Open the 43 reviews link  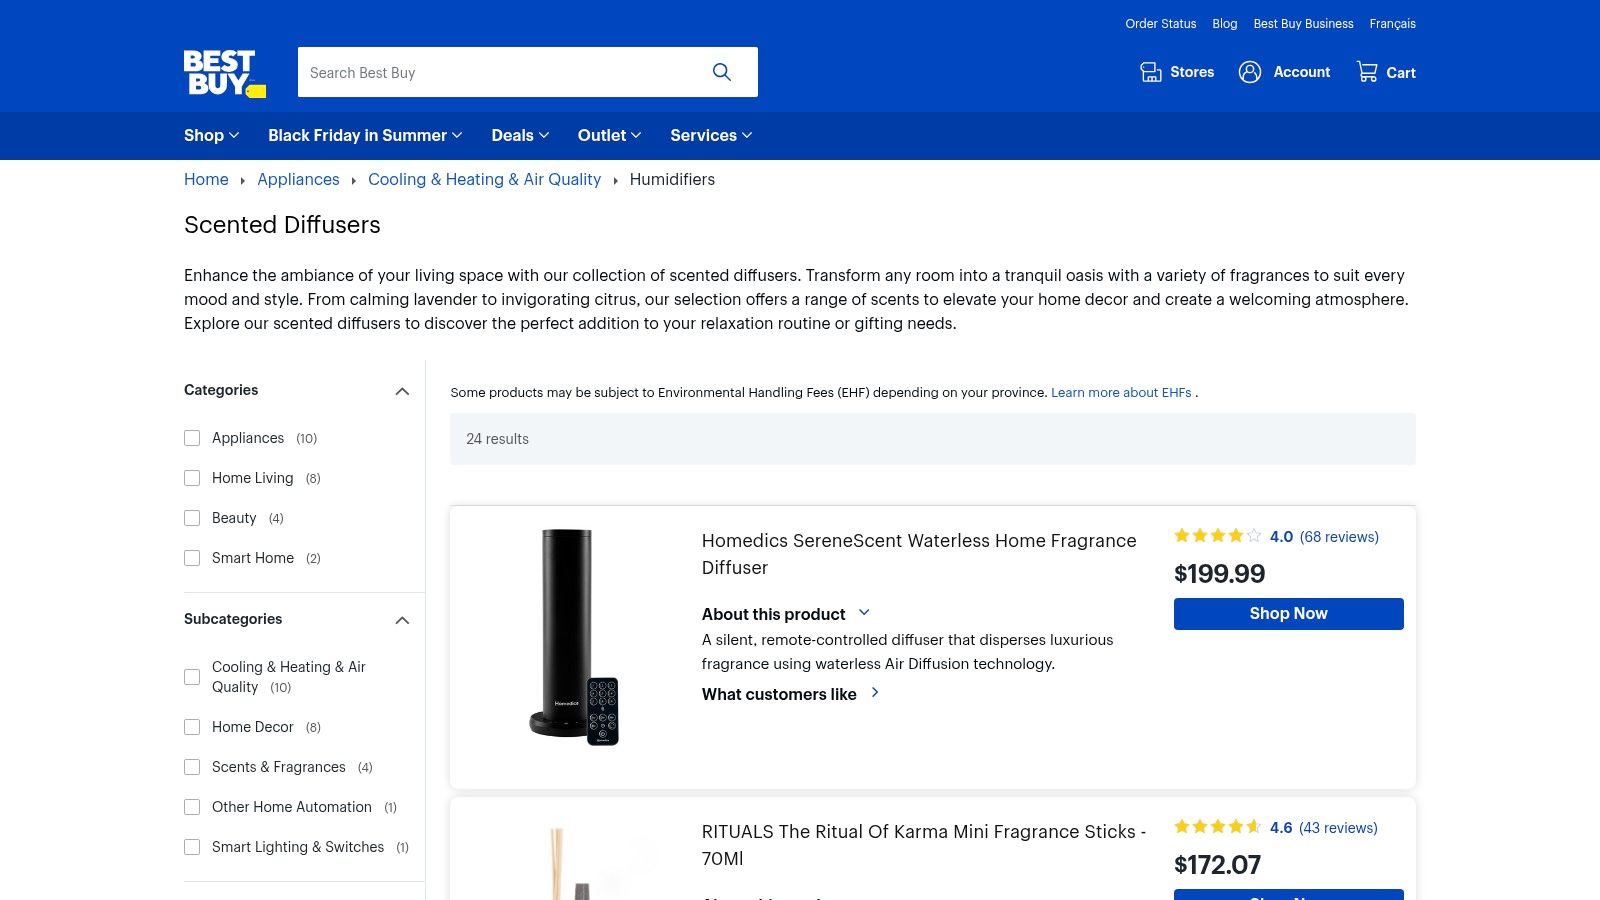coord(1338,828)
